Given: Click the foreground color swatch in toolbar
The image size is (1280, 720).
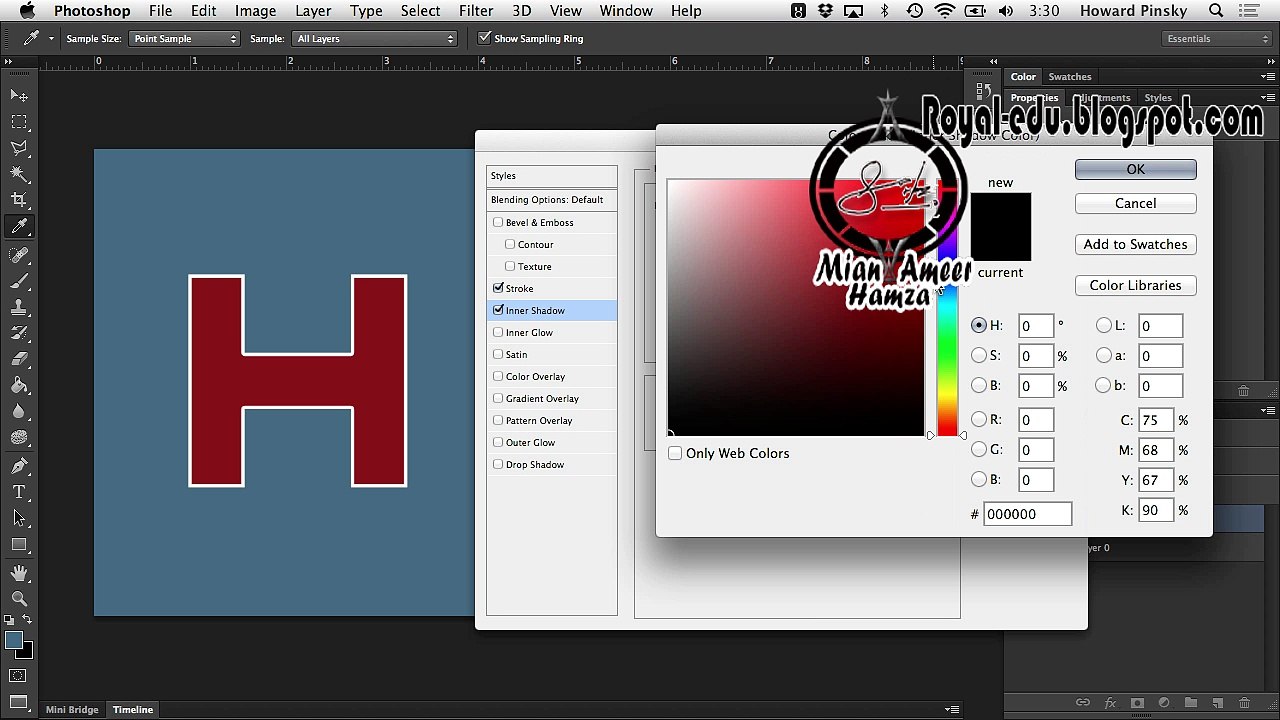Looking at the screenshot, I should point(13,641).
